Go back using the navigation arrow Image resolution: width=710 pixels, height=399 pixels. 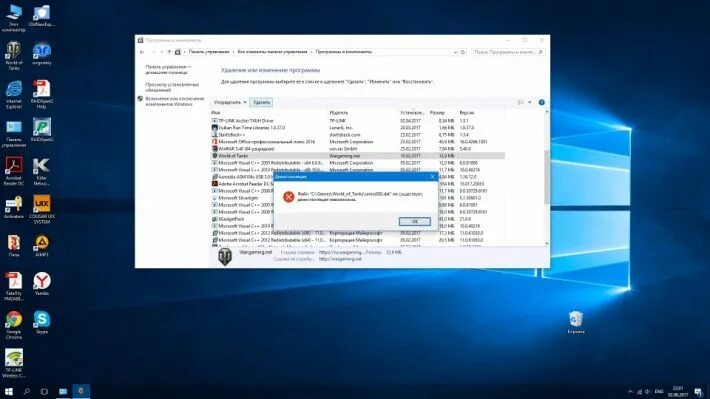click(142, 52)
